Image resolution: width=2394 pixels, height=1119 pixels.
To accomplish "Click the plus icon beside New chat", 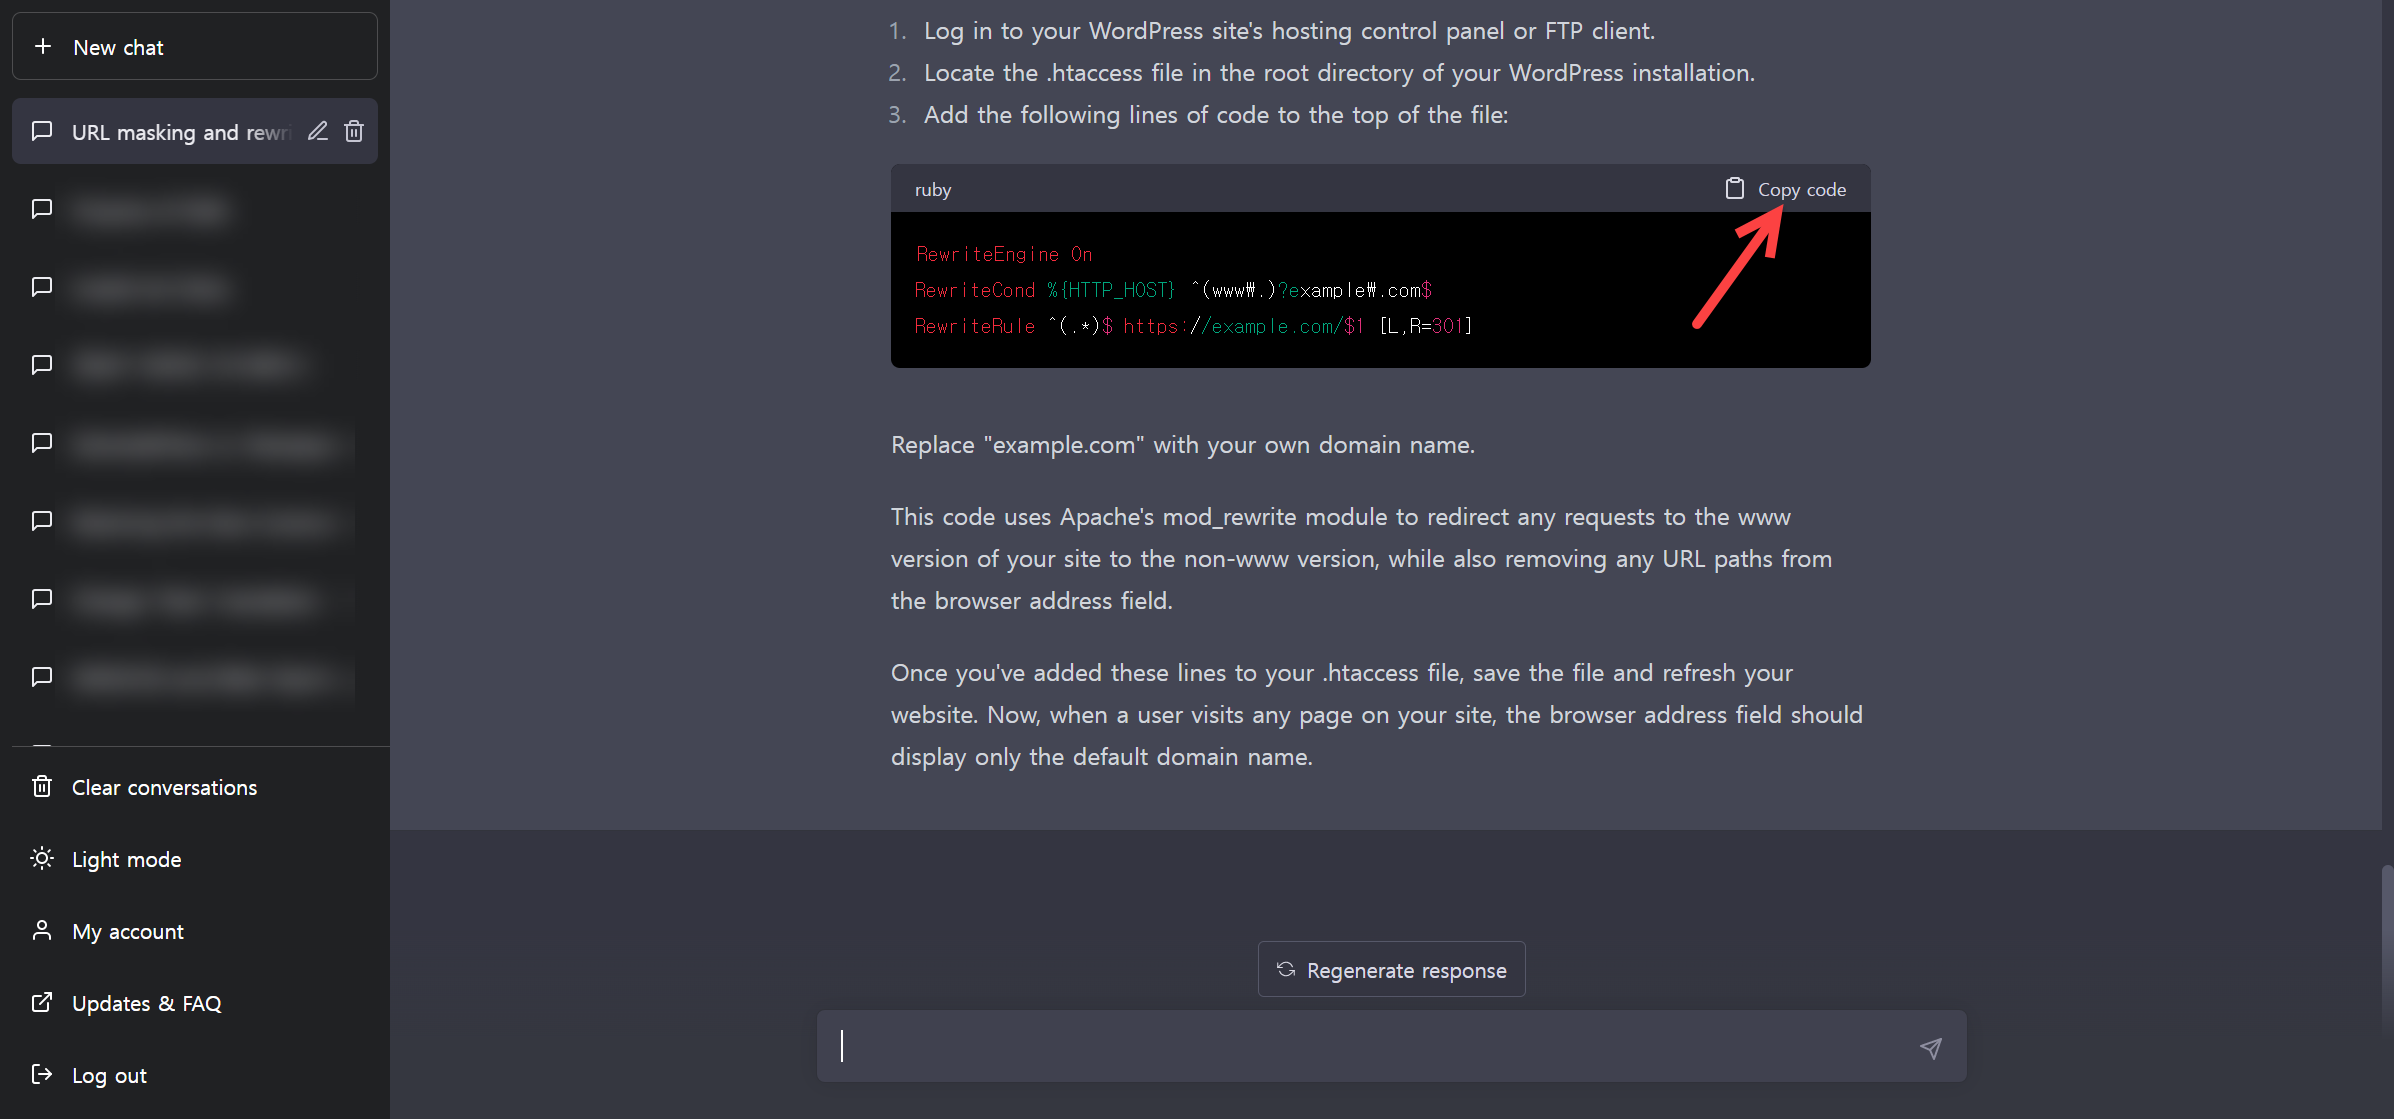I will click(43, 46).
